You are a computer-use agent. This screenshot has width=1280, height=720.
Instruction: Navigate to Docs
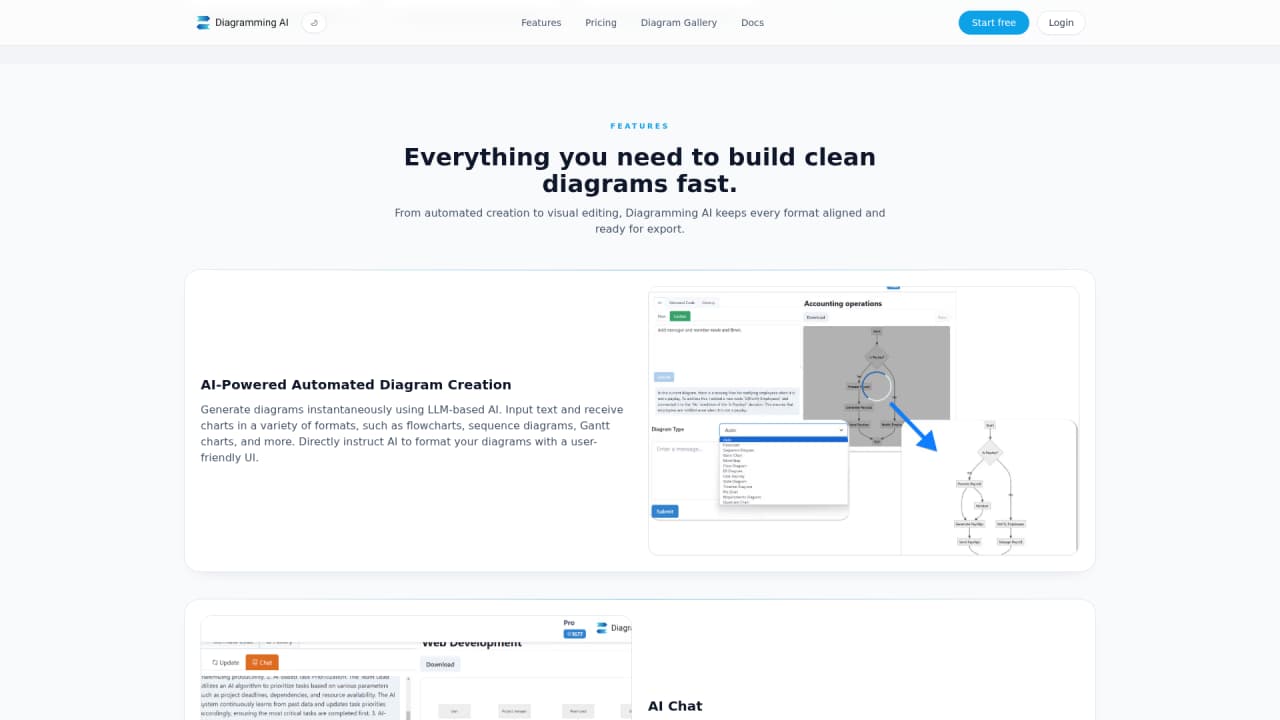[x=752, y=23]
